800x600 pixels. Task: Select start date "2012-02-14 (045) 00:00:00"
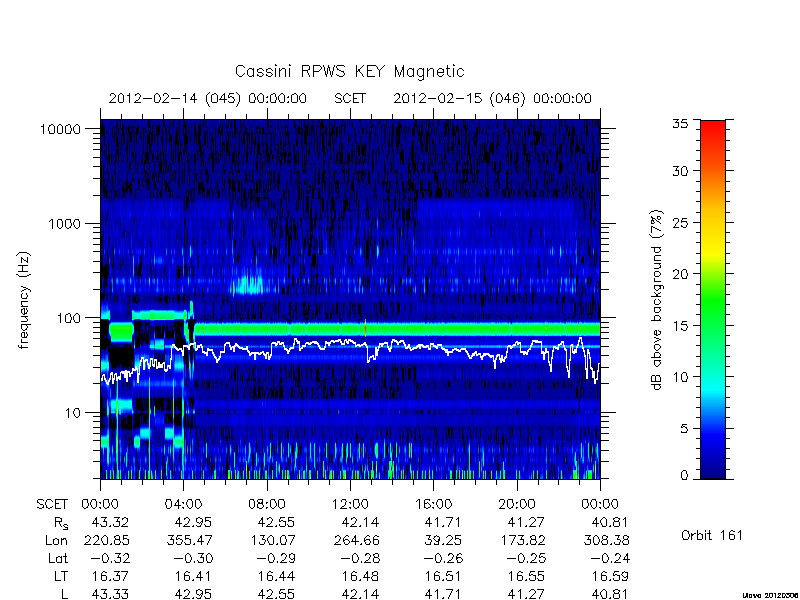tap(208, 98)
